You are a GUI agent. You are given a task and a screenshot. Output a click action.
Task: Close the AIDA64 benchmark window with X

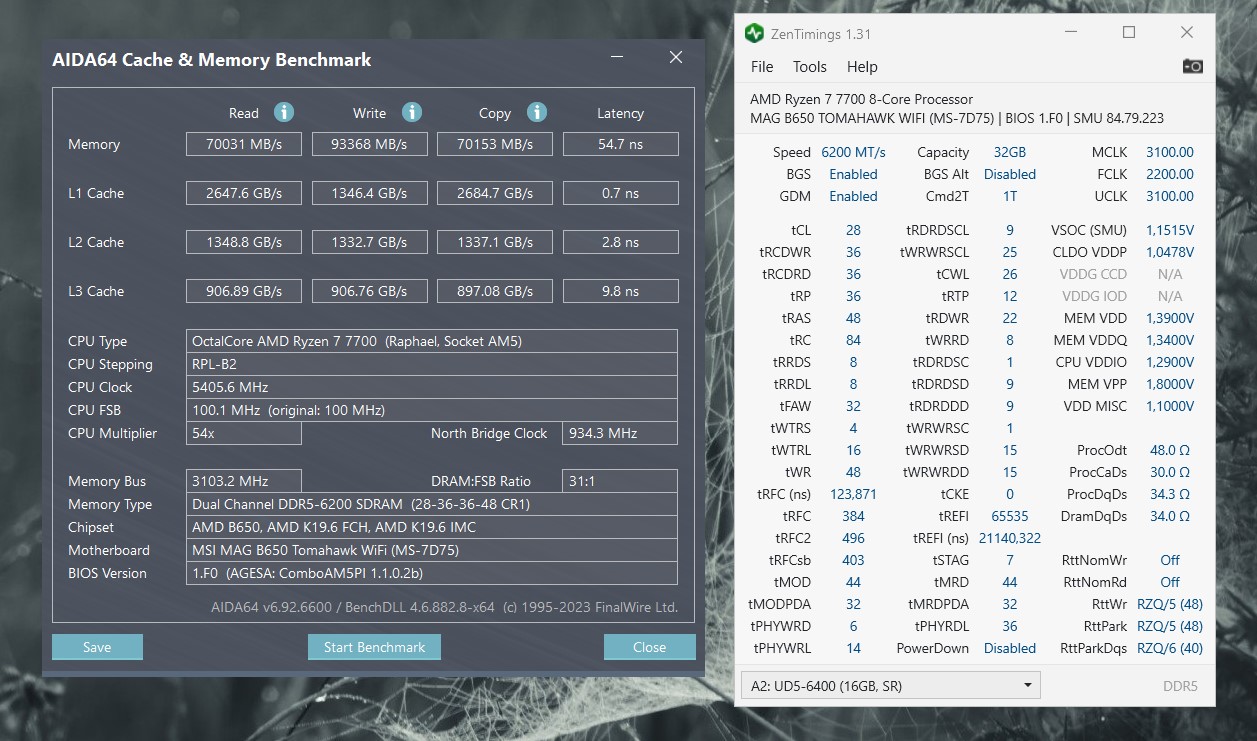pyautogui.click(x=676, y=58)
